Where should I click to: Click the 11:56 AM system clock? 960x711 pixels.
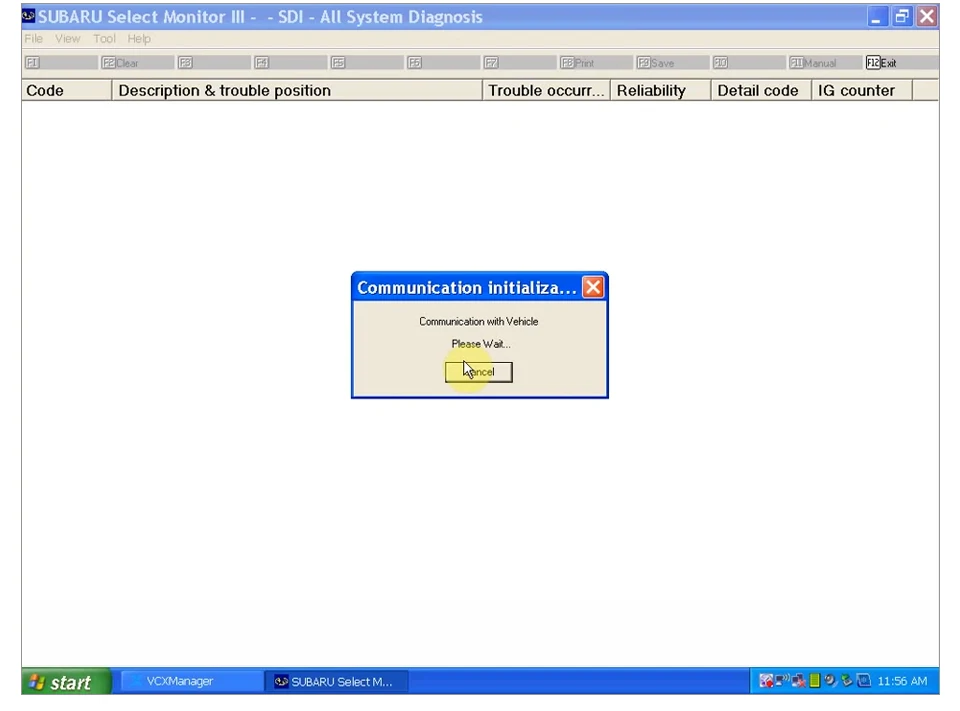click(x=902, y=681)
